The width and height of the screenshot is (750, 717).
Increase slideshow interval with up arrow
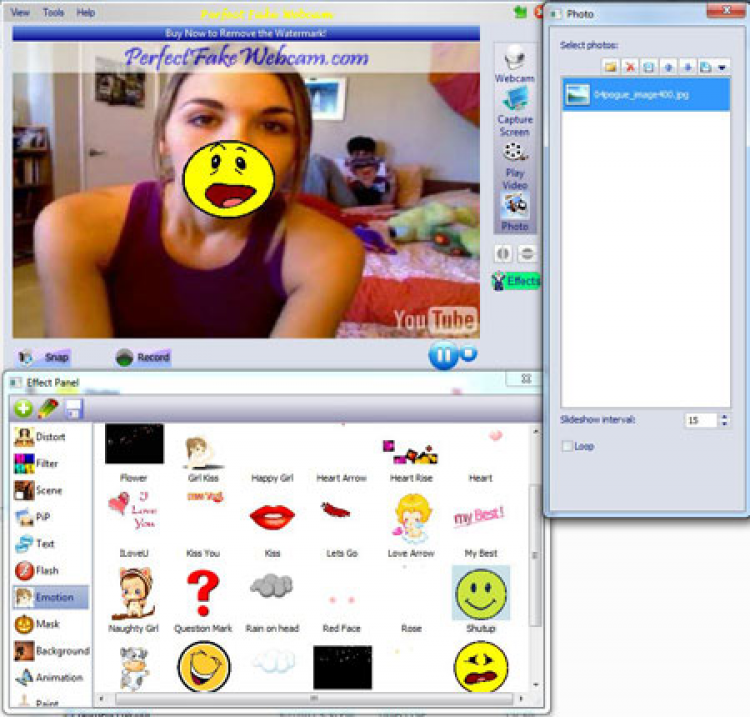pyautogui.click(x=724, y=417)
